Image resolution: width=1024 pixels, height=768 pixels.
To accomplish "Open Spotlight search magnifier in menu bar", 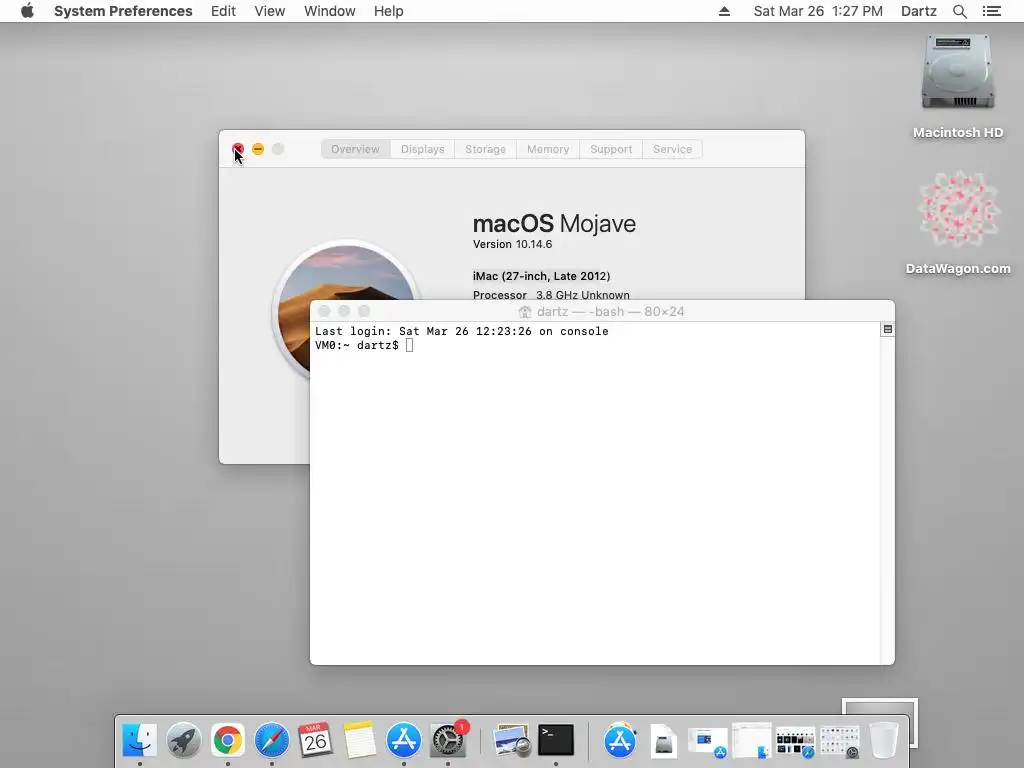I will pyautogui.click(x=959, y=11).
